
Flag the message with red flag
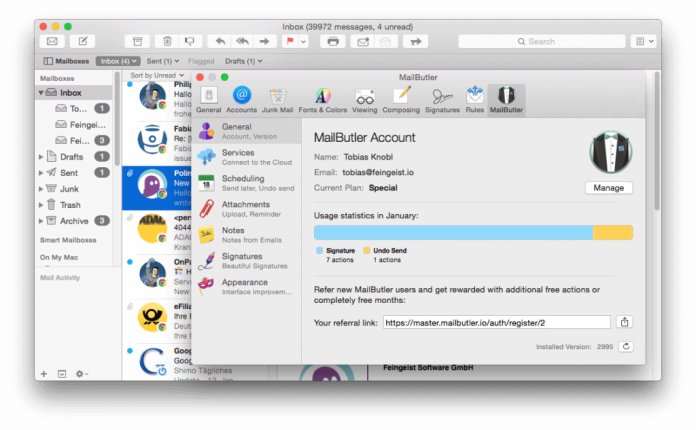pos(290,41)
